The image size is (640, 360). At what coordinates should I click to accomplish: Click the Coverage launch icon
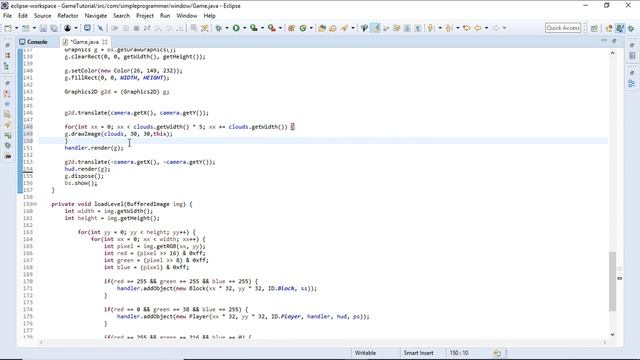pyautogui.click(x=254, y=28)
